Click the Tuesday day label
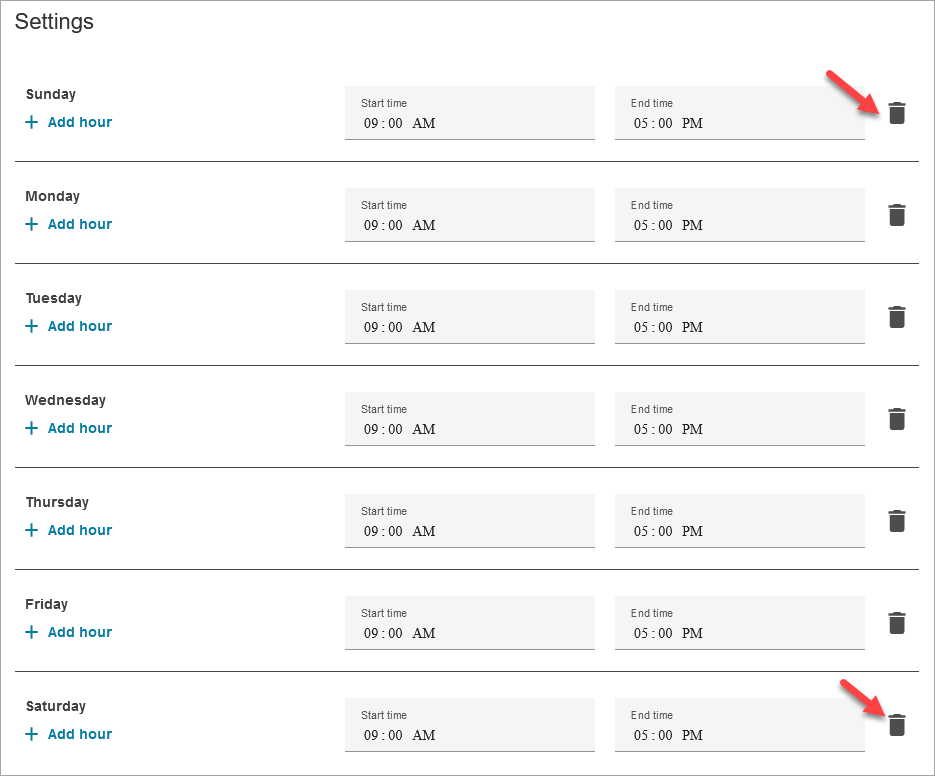Screen dimensions: 935x776 (x=54, y=299)
